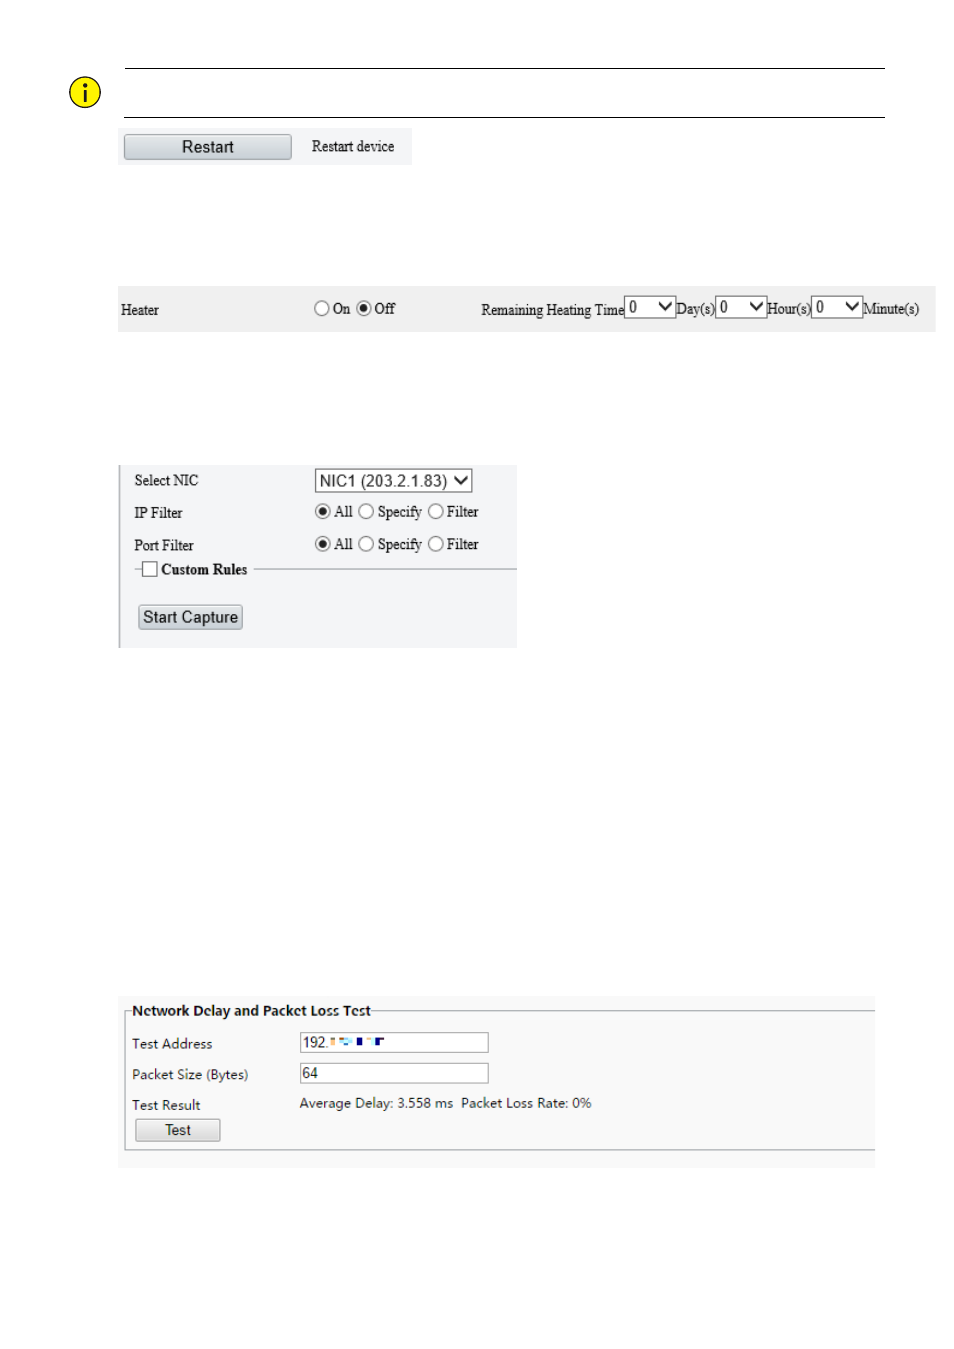Click the Start Capture button

point(190,617)
